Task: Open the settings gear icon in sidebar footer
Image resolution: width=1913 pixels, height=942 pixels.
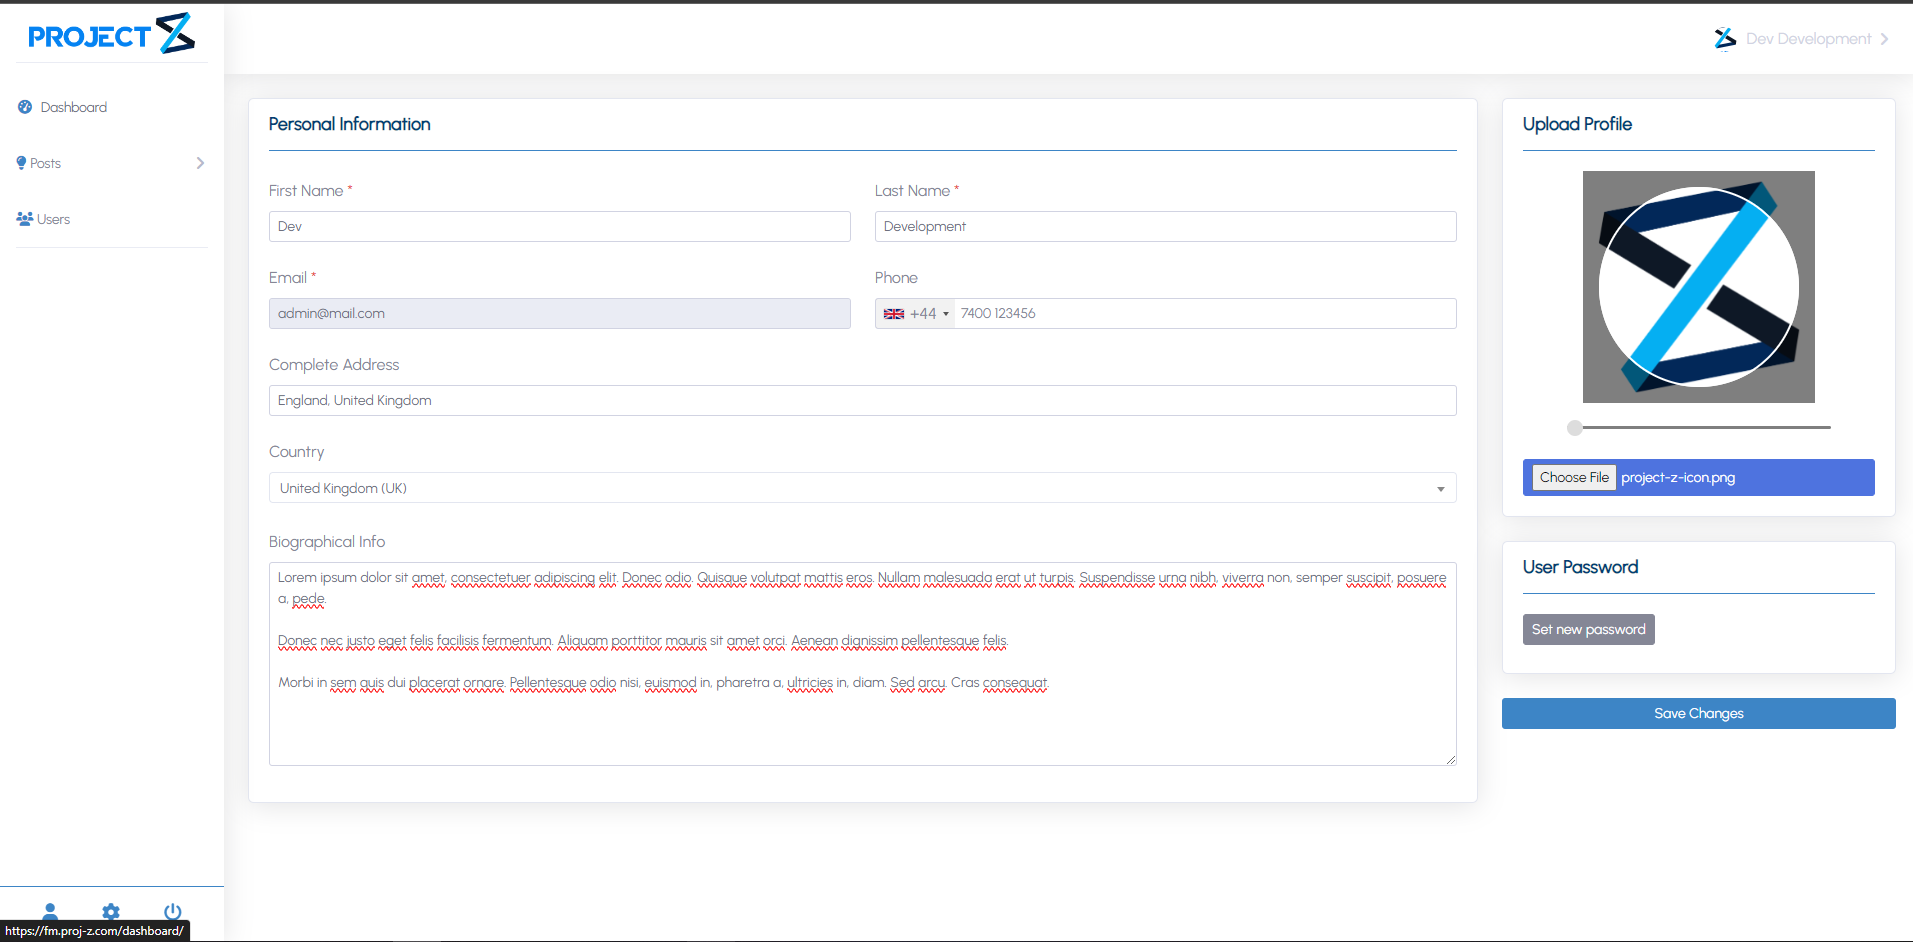Action: (111, 911)
